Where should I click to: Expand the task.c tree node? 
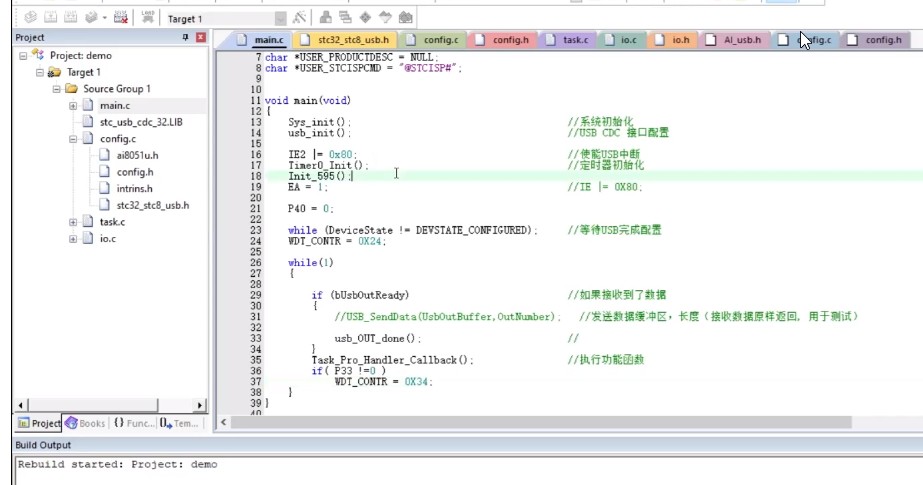click(x=73, y=222)
